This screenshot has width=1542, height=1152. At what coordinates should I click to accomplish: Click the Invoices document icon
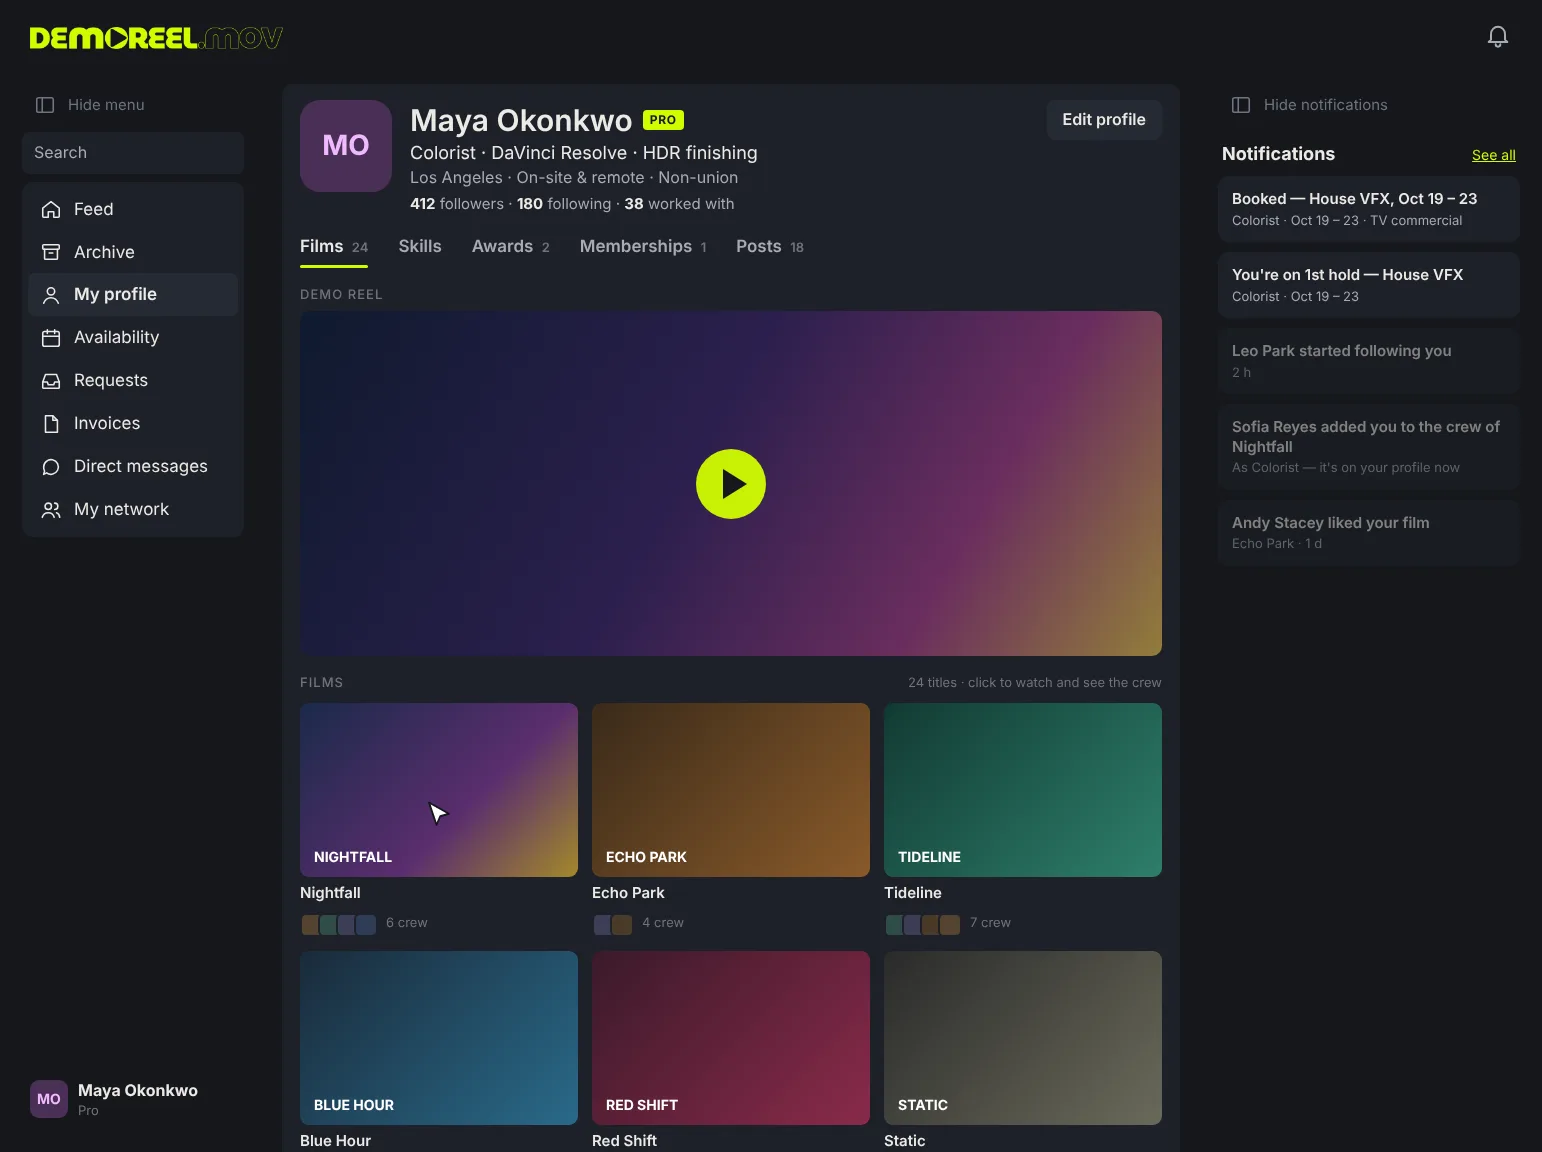tap(51, 424)
